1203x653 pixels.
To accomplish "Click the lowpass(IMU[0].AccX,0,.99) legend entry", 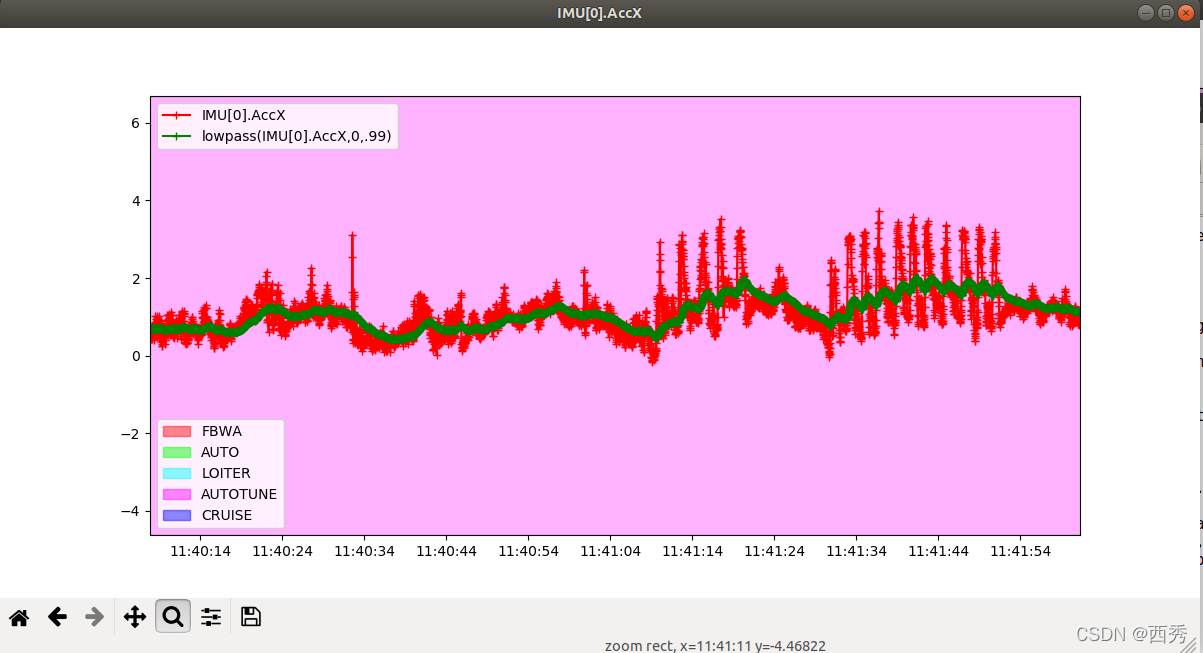I will tap(296, 136).
